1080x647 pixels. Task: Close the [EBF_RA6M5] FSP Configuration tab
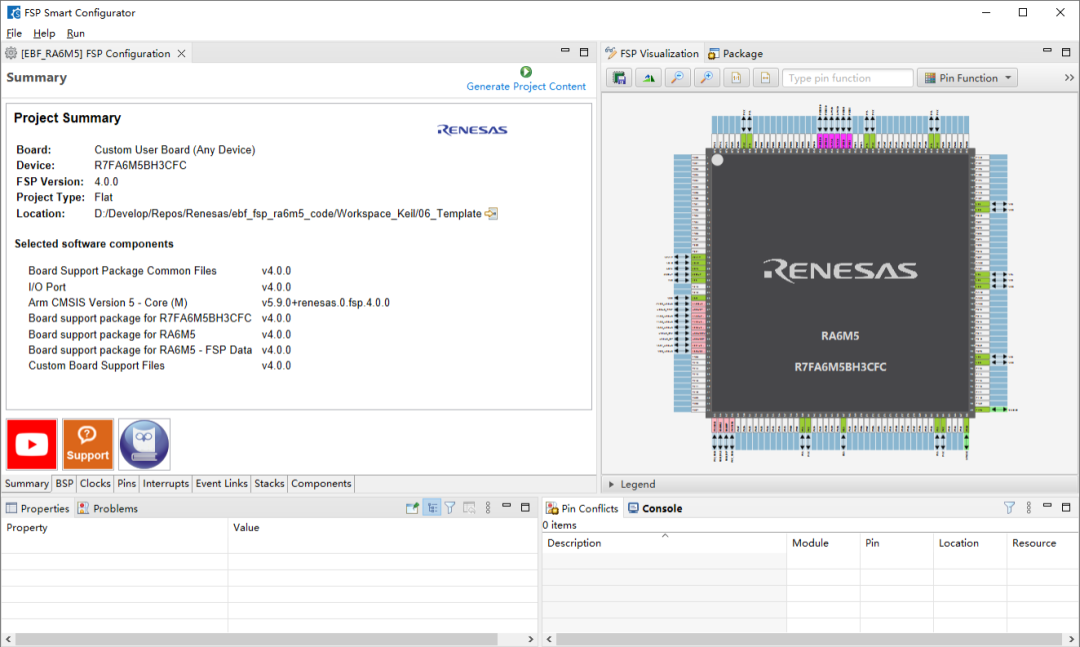tap(182, 54)
